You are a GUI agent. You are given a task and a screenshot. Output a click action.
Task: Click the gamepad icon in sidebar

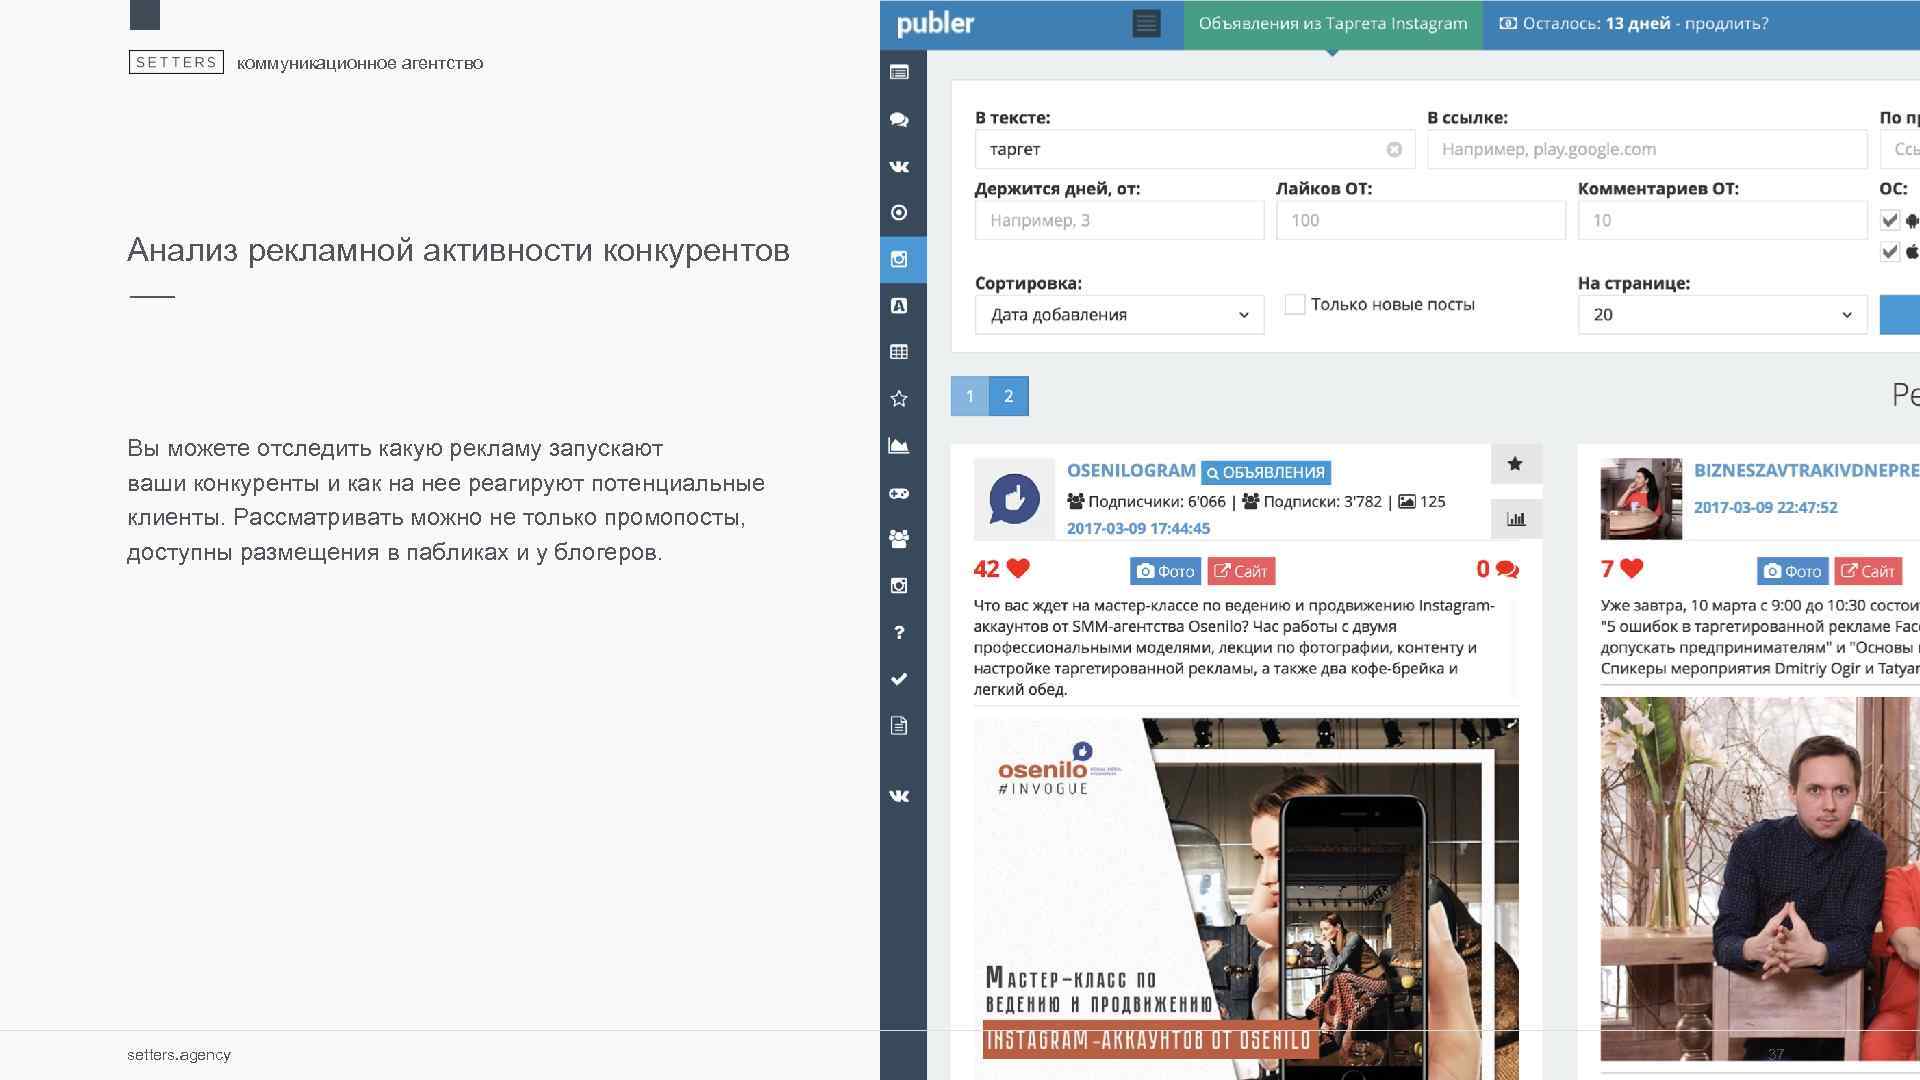[x=899, y=493]
